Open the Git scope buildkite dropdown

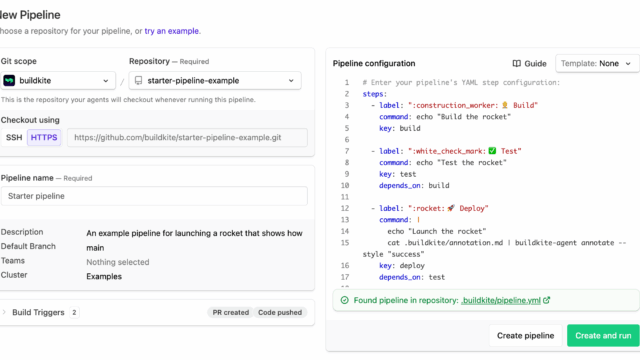58,80
